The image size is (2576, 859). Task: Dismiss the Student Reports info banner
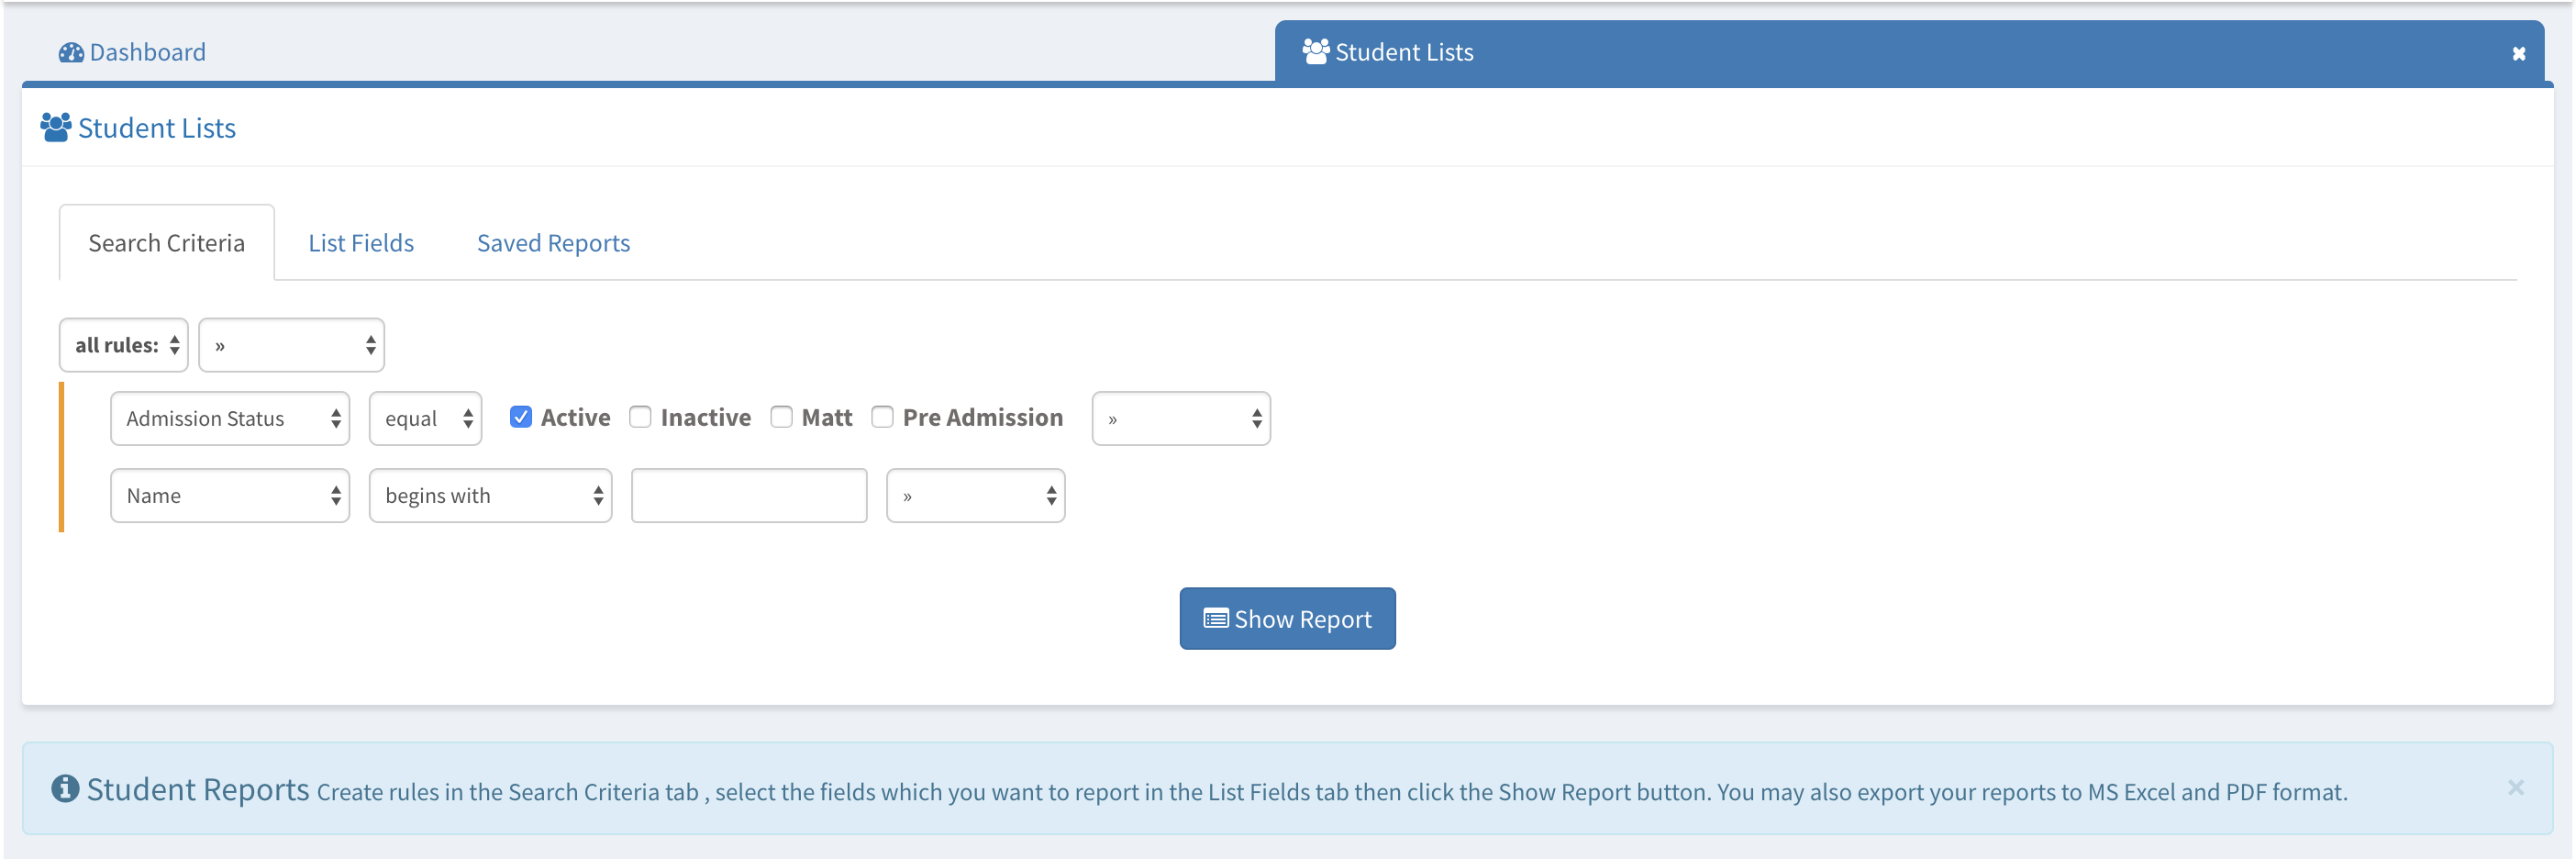(x=2515, y=788)
